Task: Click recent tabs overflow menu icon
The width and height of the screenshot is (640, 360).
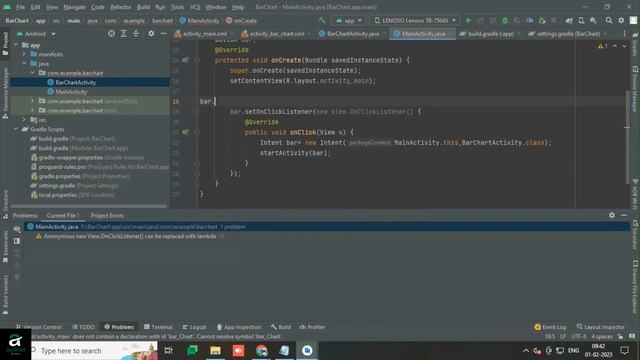Action: [x=624, y=33]
